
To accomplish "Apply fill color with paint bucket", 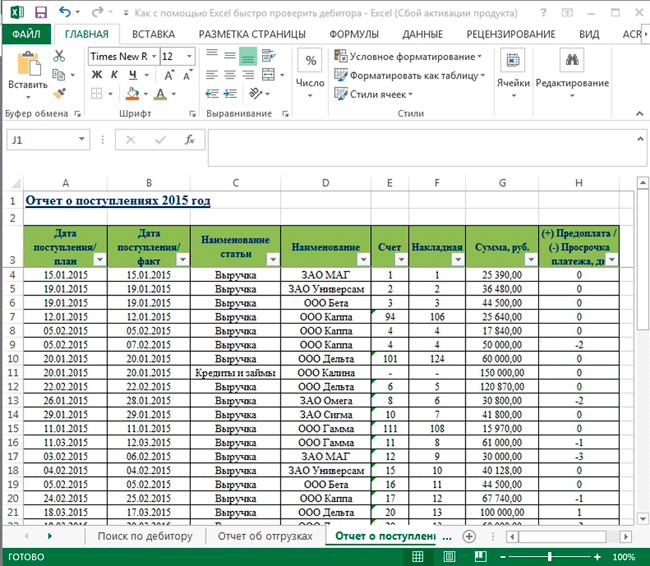I will coord(133,94).
